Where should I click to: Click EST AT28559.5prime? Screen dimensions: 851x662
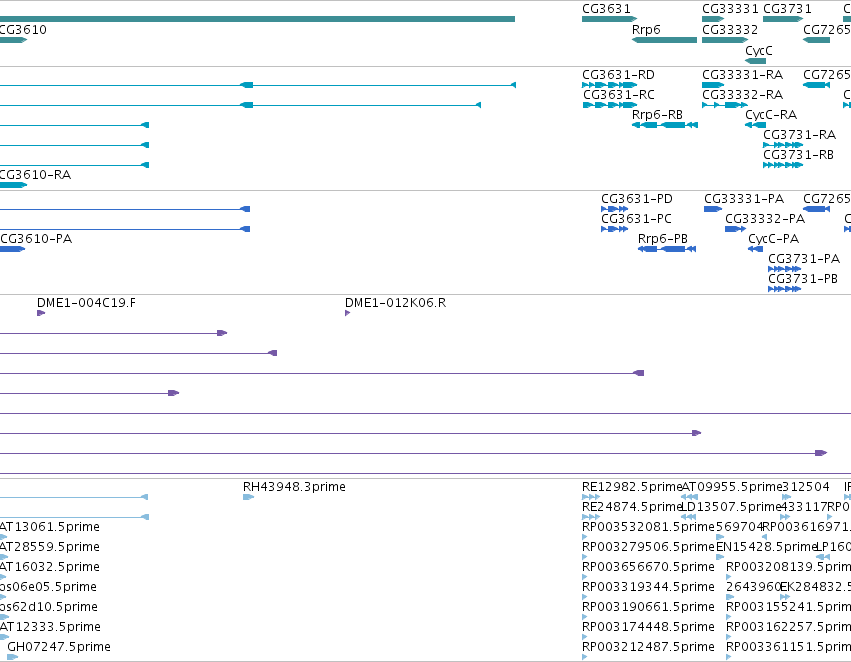(x=50, y=547)
